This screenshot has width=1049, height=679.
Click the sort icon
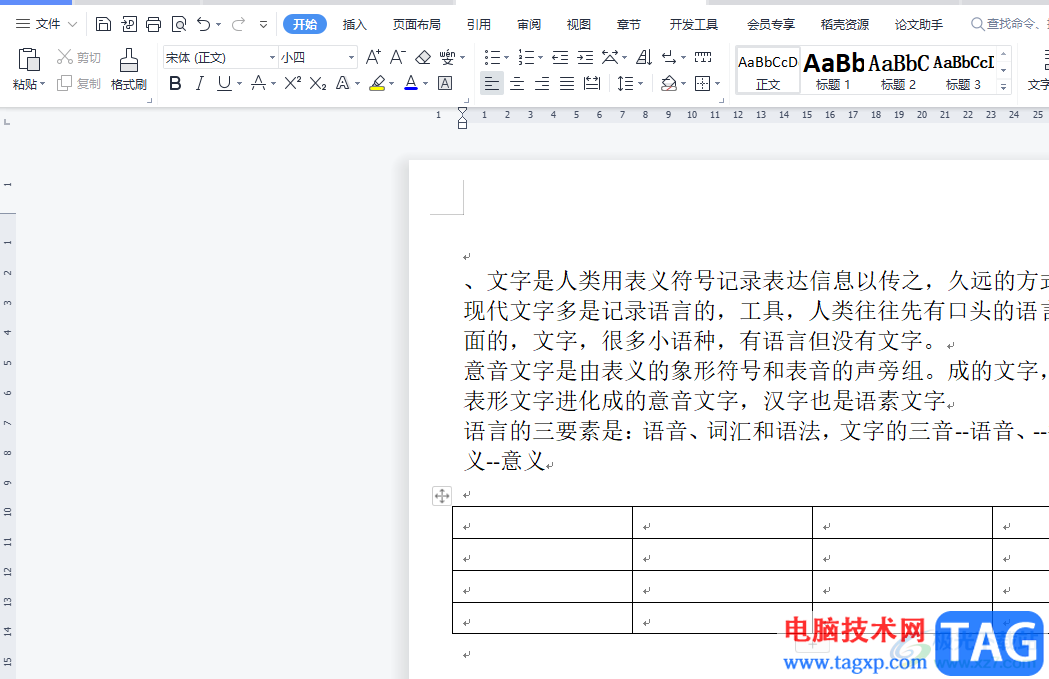click(x=644, y=58)
